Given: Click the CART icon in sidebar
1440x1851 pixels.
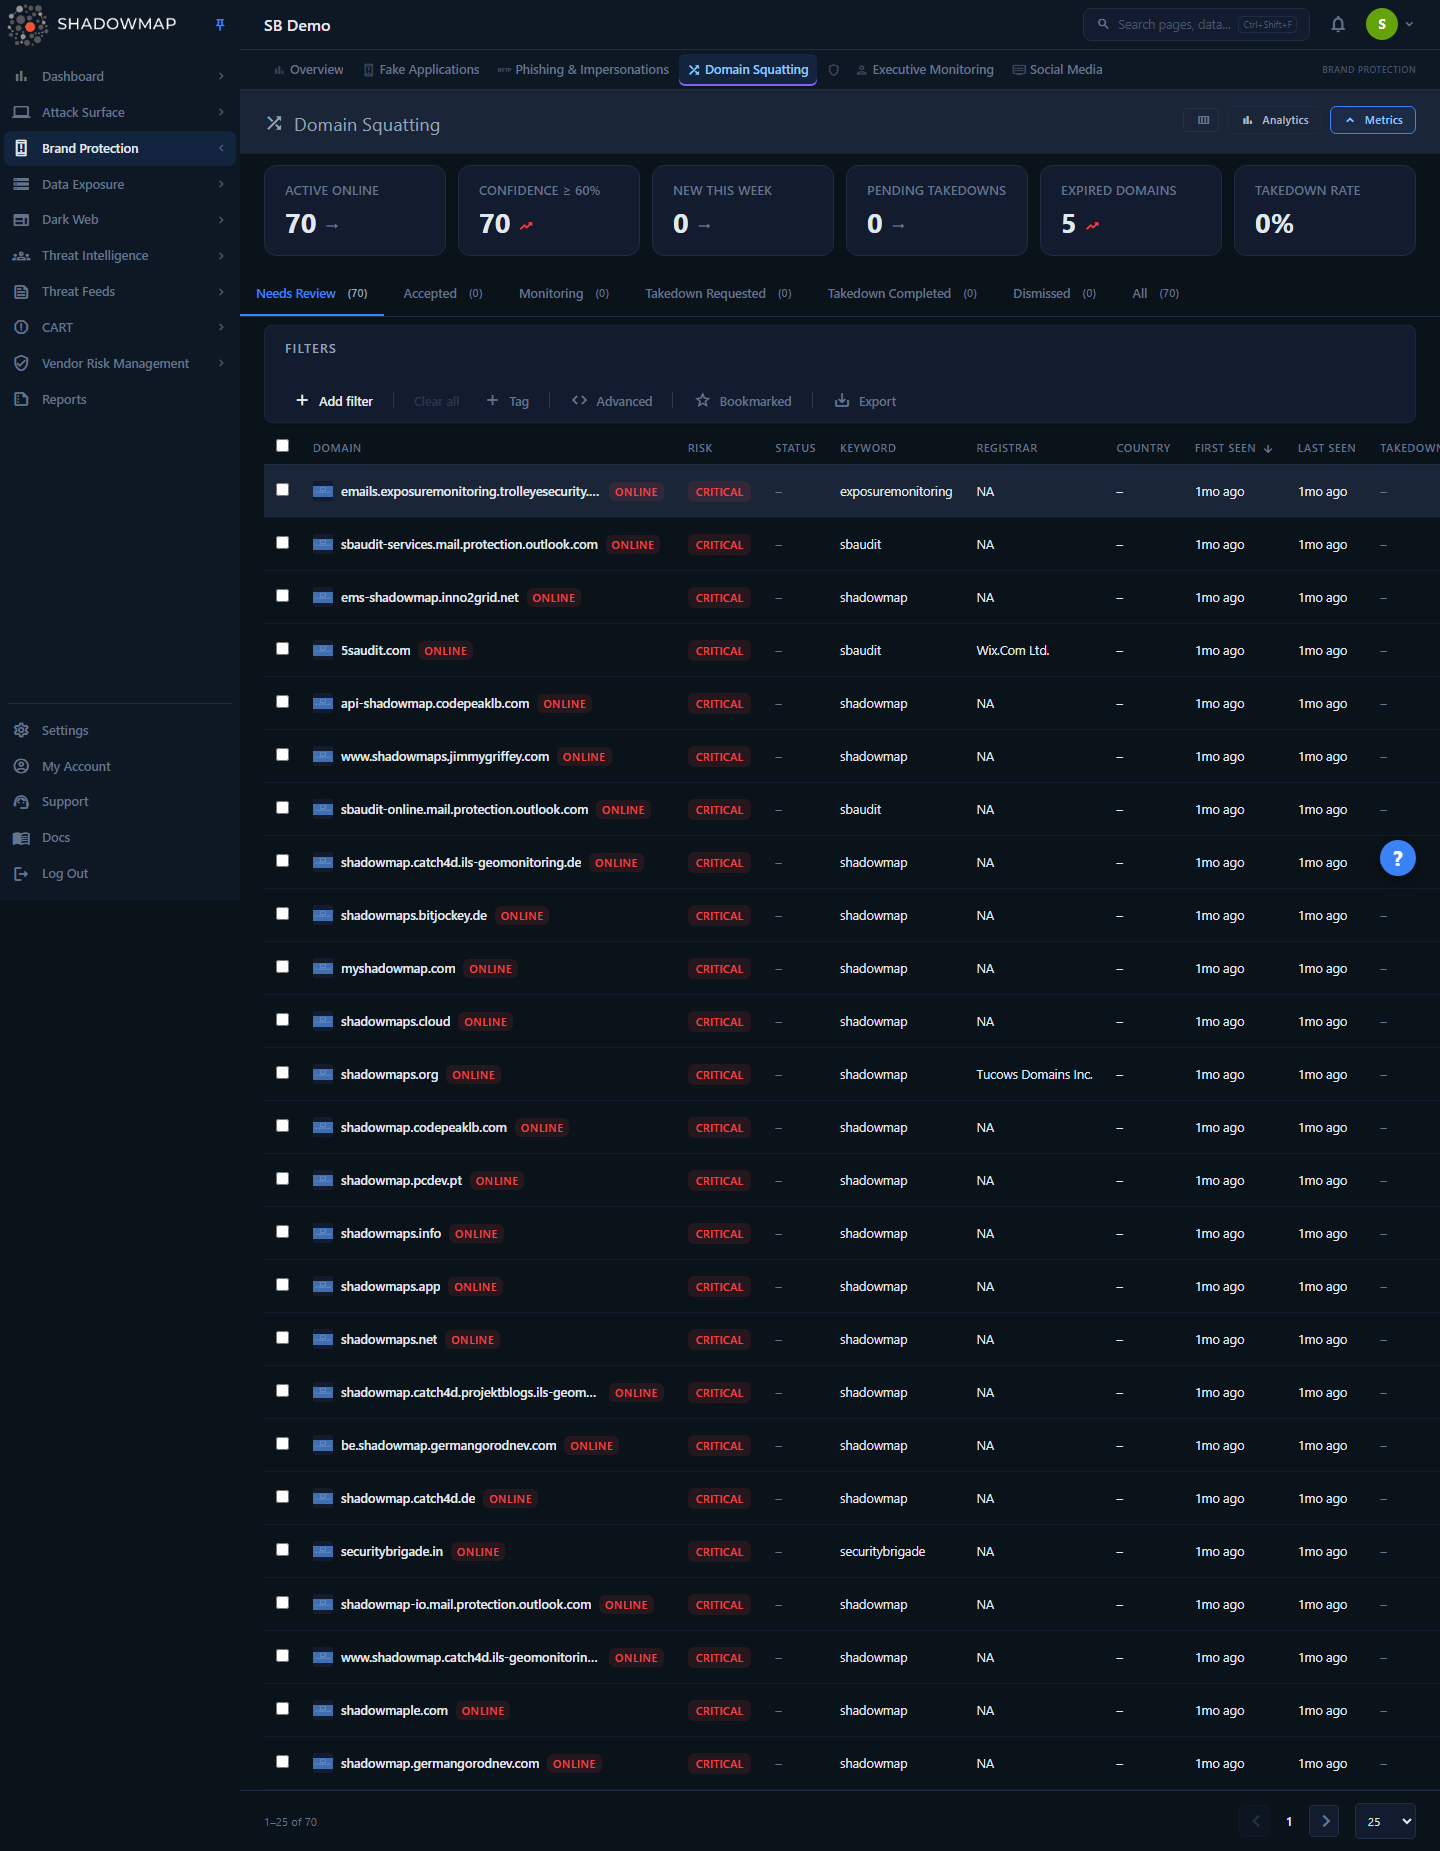Looking at the screenshot, I should click(x=21, y=327).
